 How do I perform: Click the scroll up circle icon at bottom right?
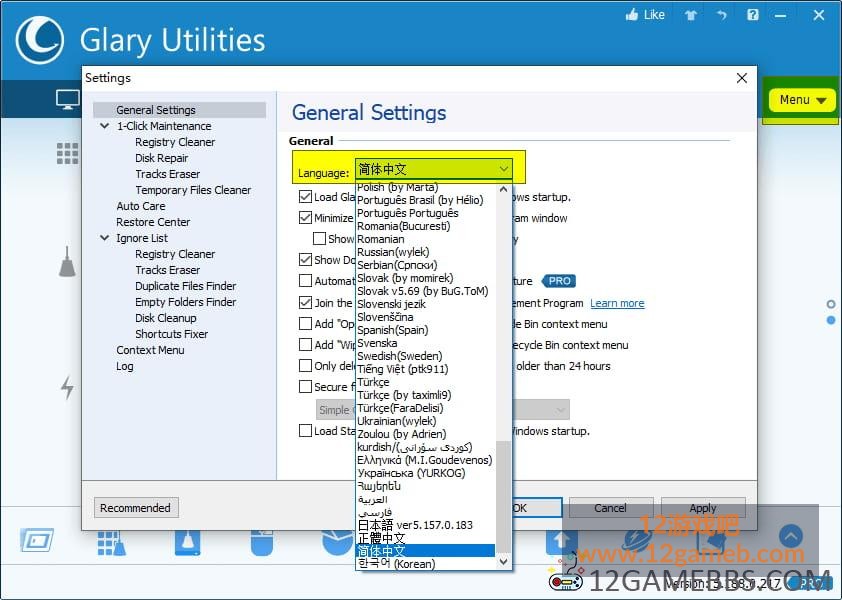point(790,536)
